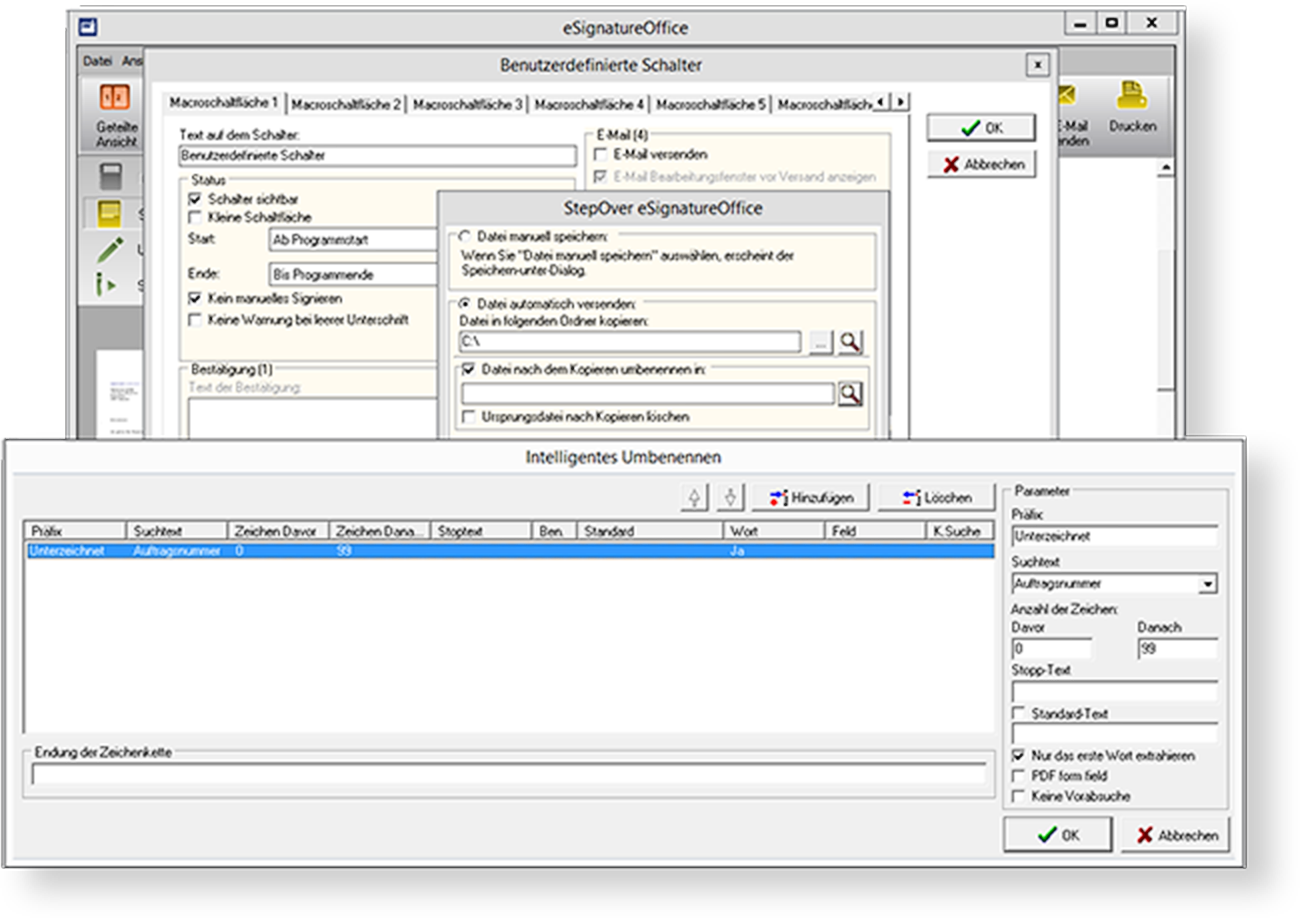This screenshot has height=918, width=1300.
Task: Switch to Macroschaltfläche 4 tab
Action: tap(590, 104)
